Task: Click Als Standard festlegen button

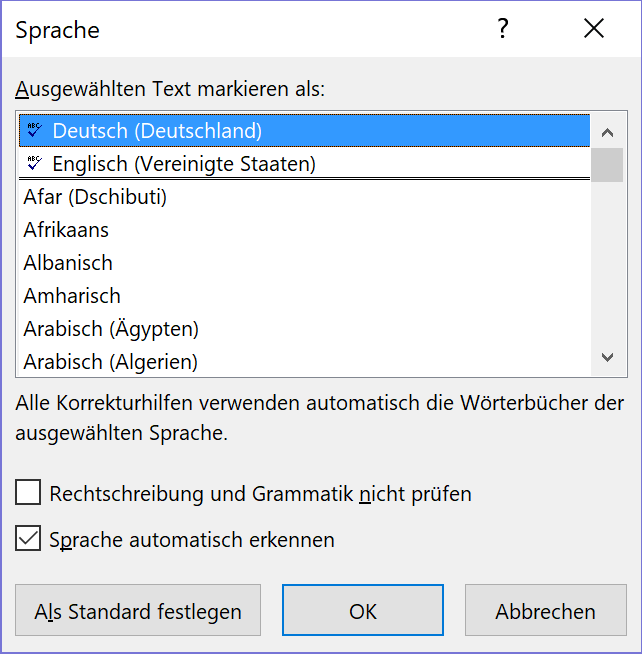Action: click(138, 610)
